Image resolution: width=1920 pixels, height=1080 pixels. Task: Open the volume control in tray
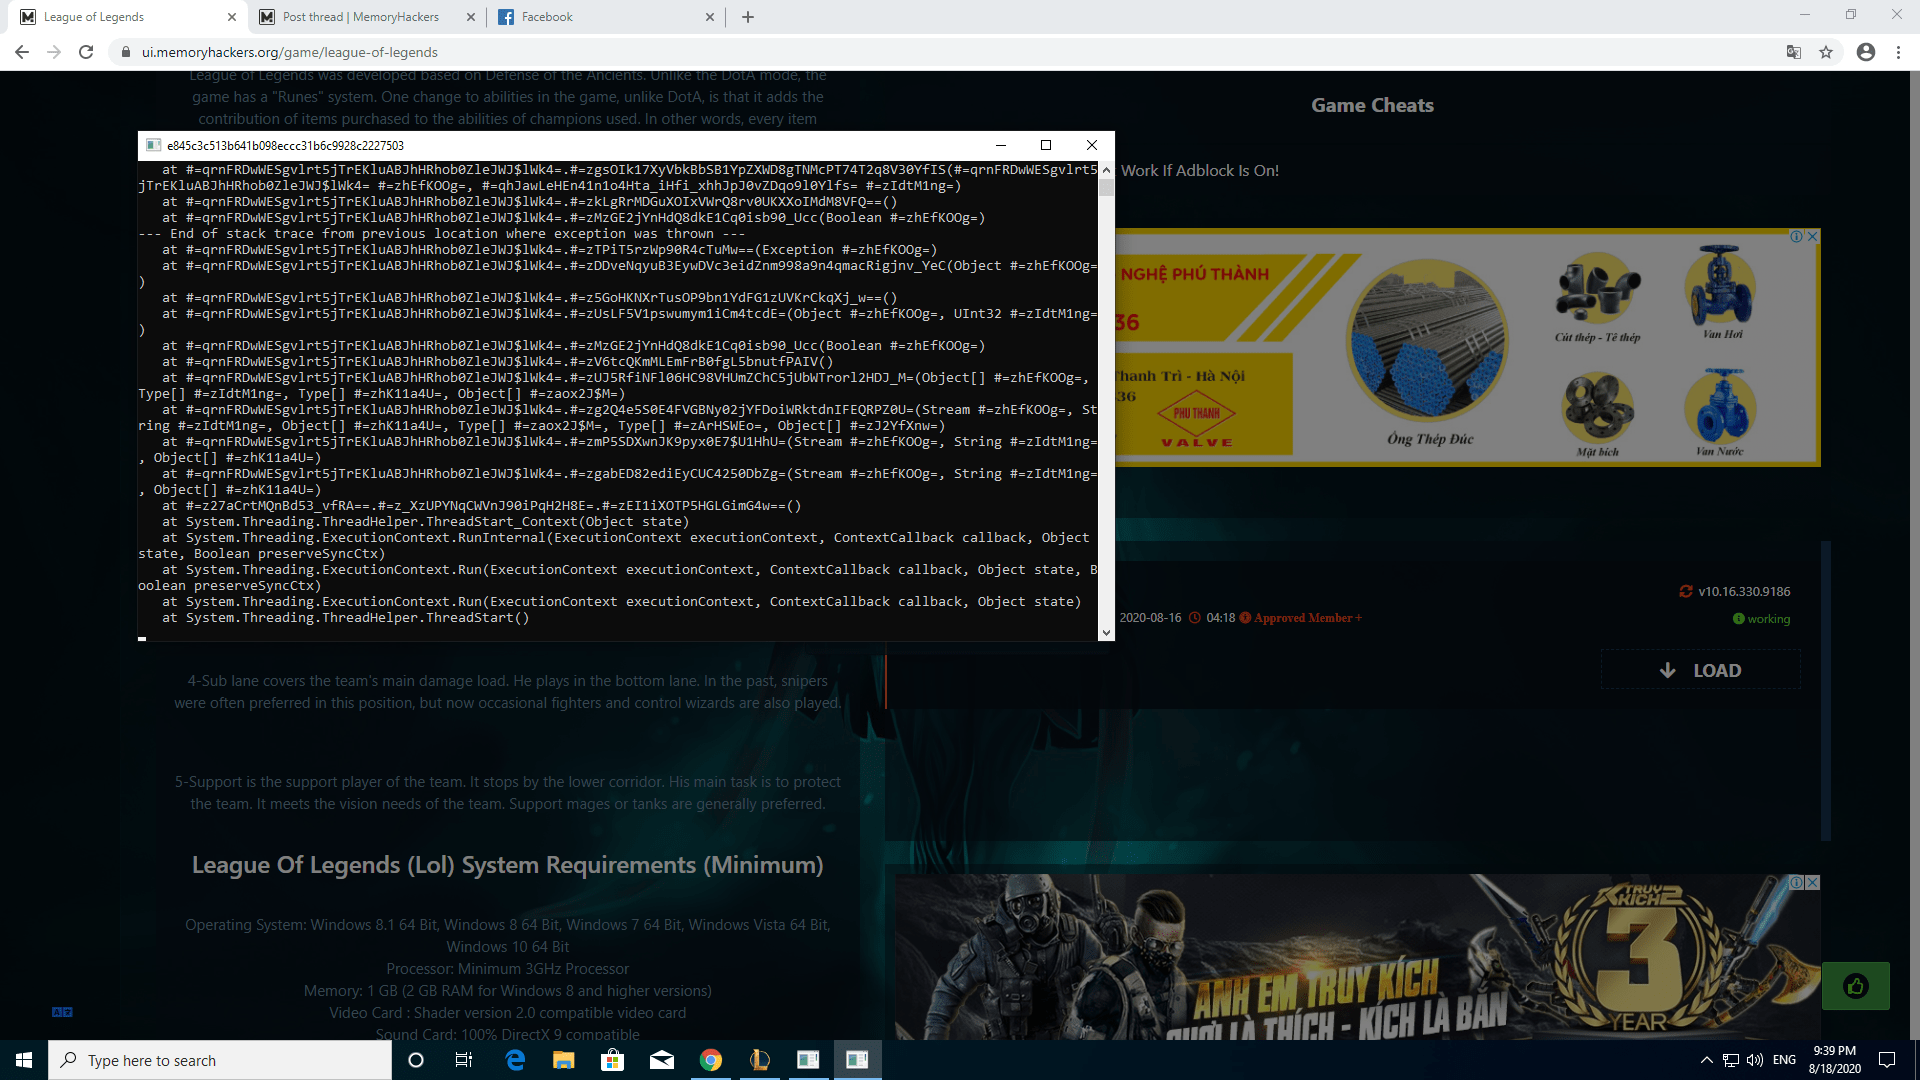(x=1755, y=1060)
